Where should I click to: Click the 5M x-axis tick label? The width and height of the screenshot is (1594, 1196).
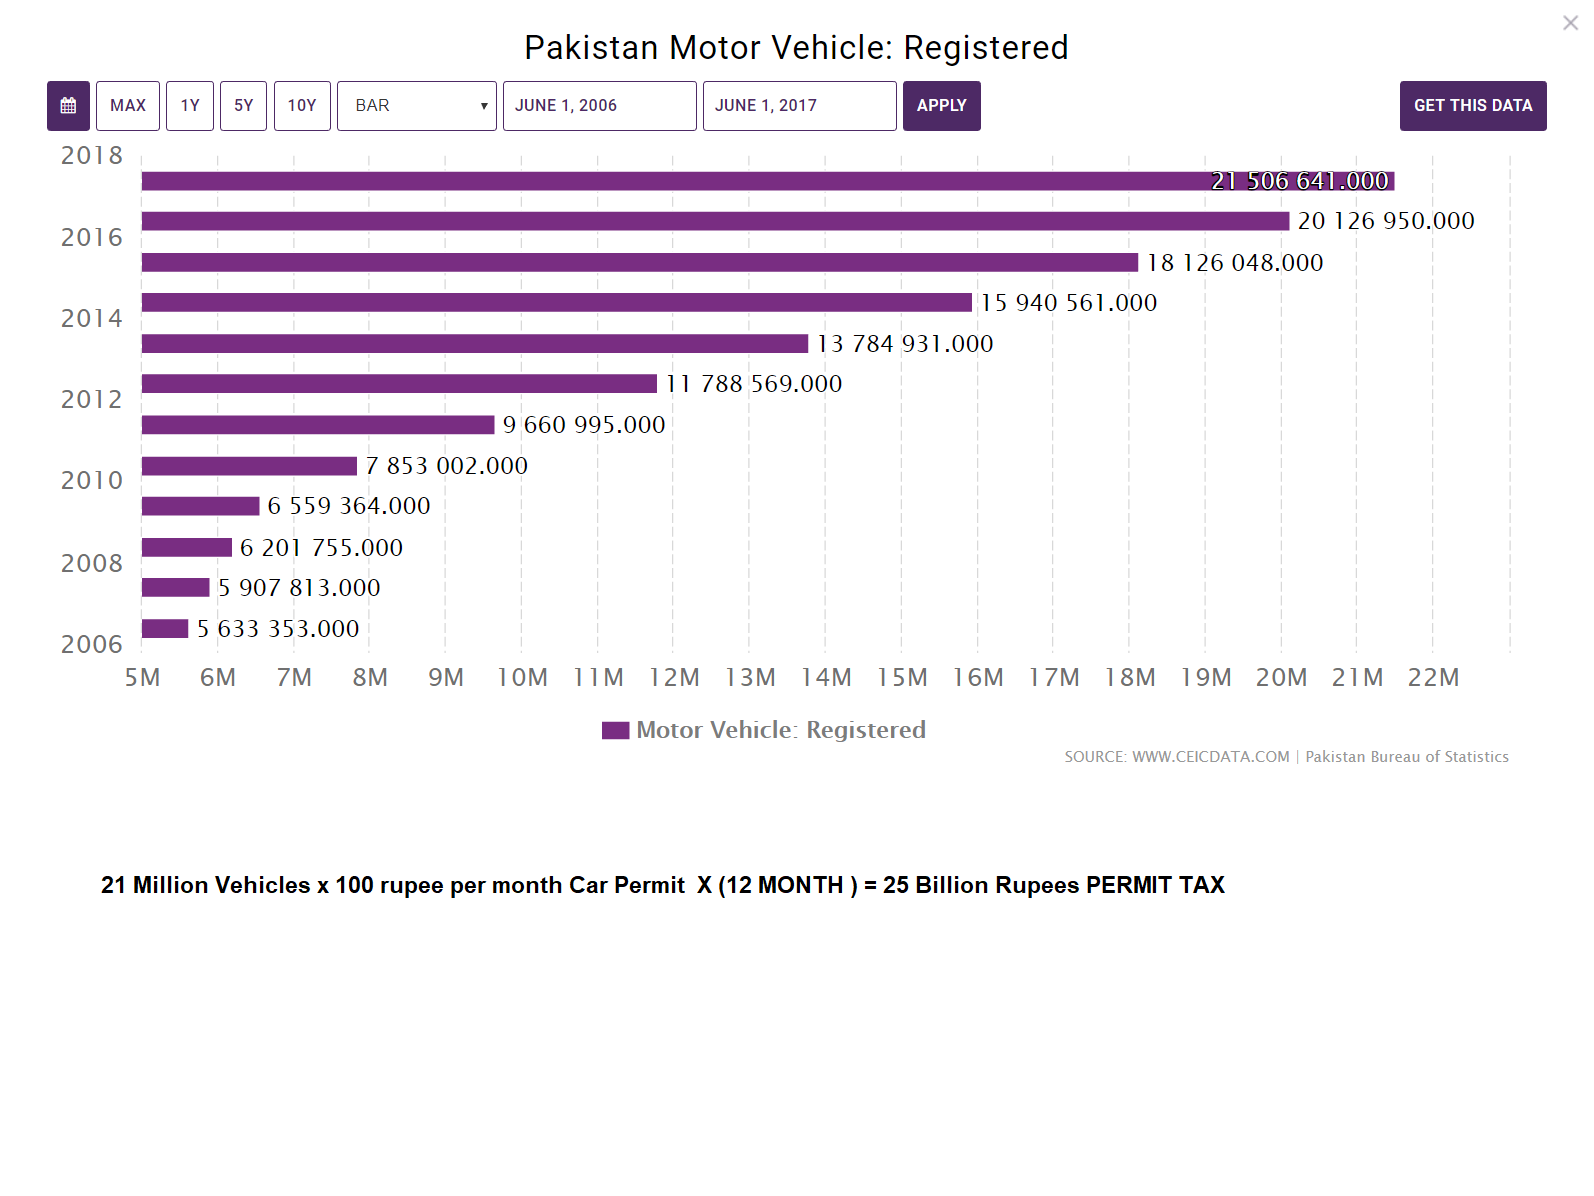coord(142,678)
